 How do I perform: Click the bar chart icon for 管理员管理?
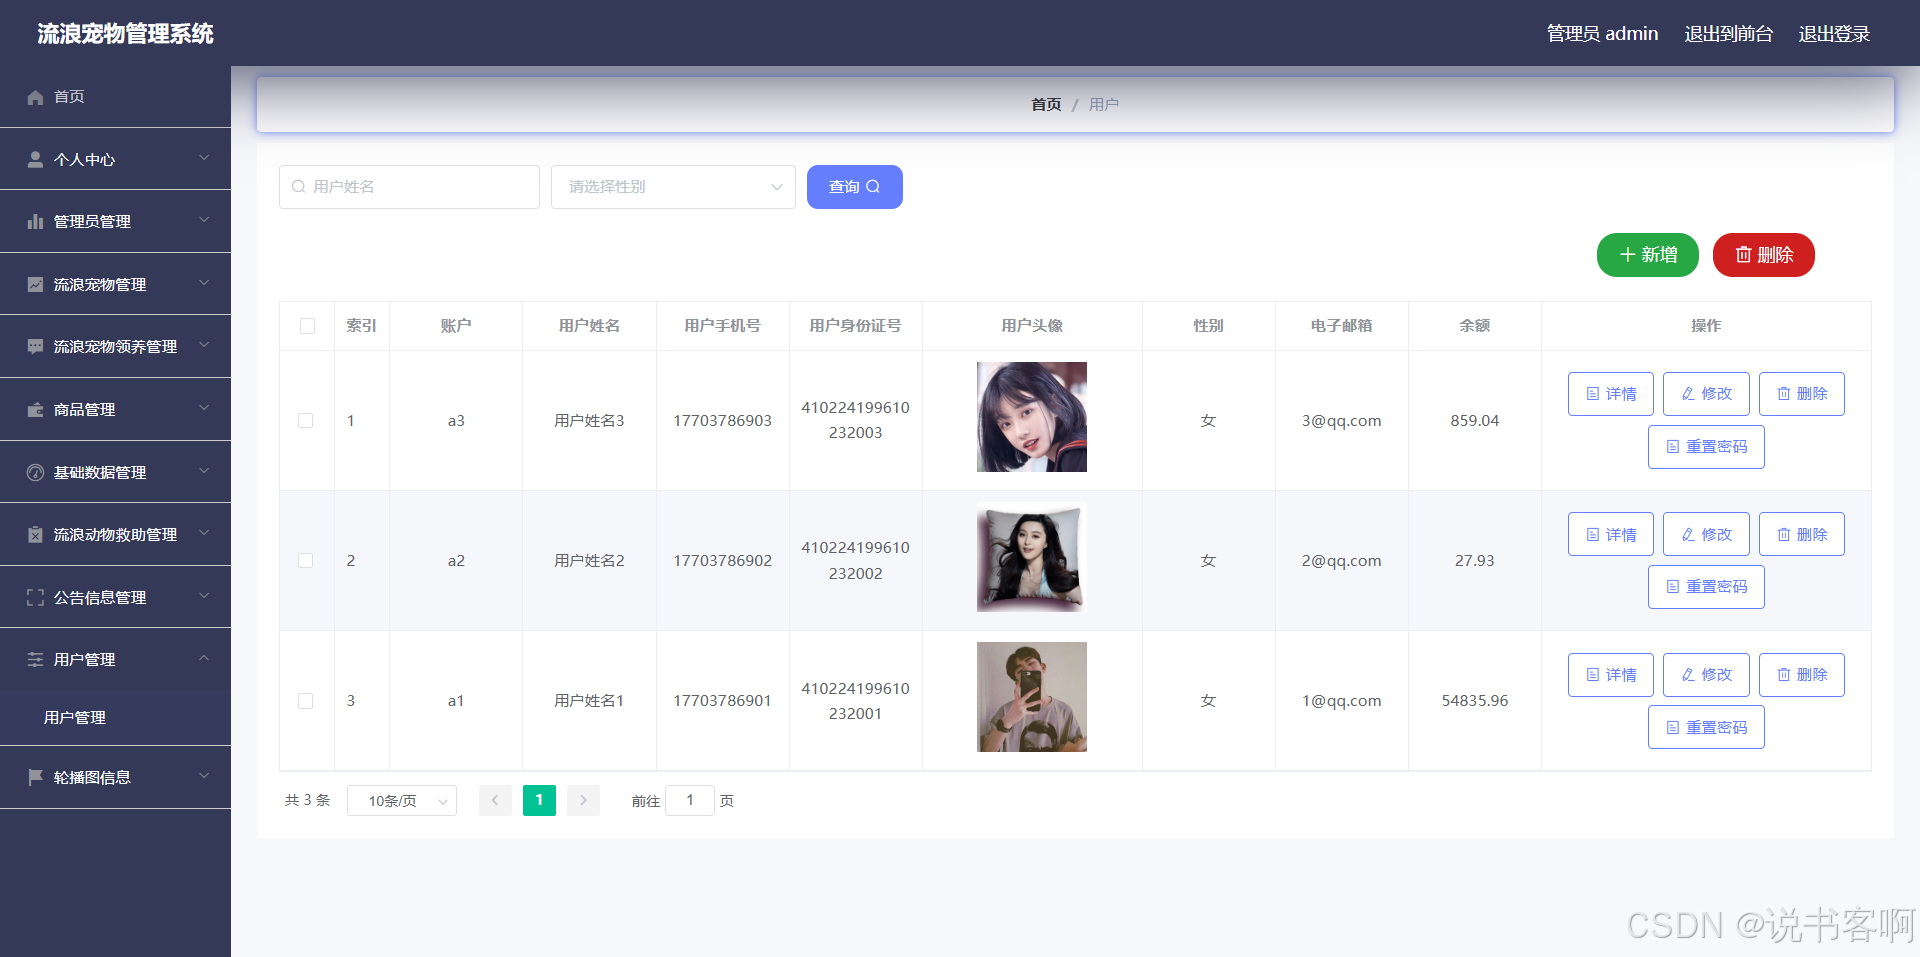coord(35,222)
